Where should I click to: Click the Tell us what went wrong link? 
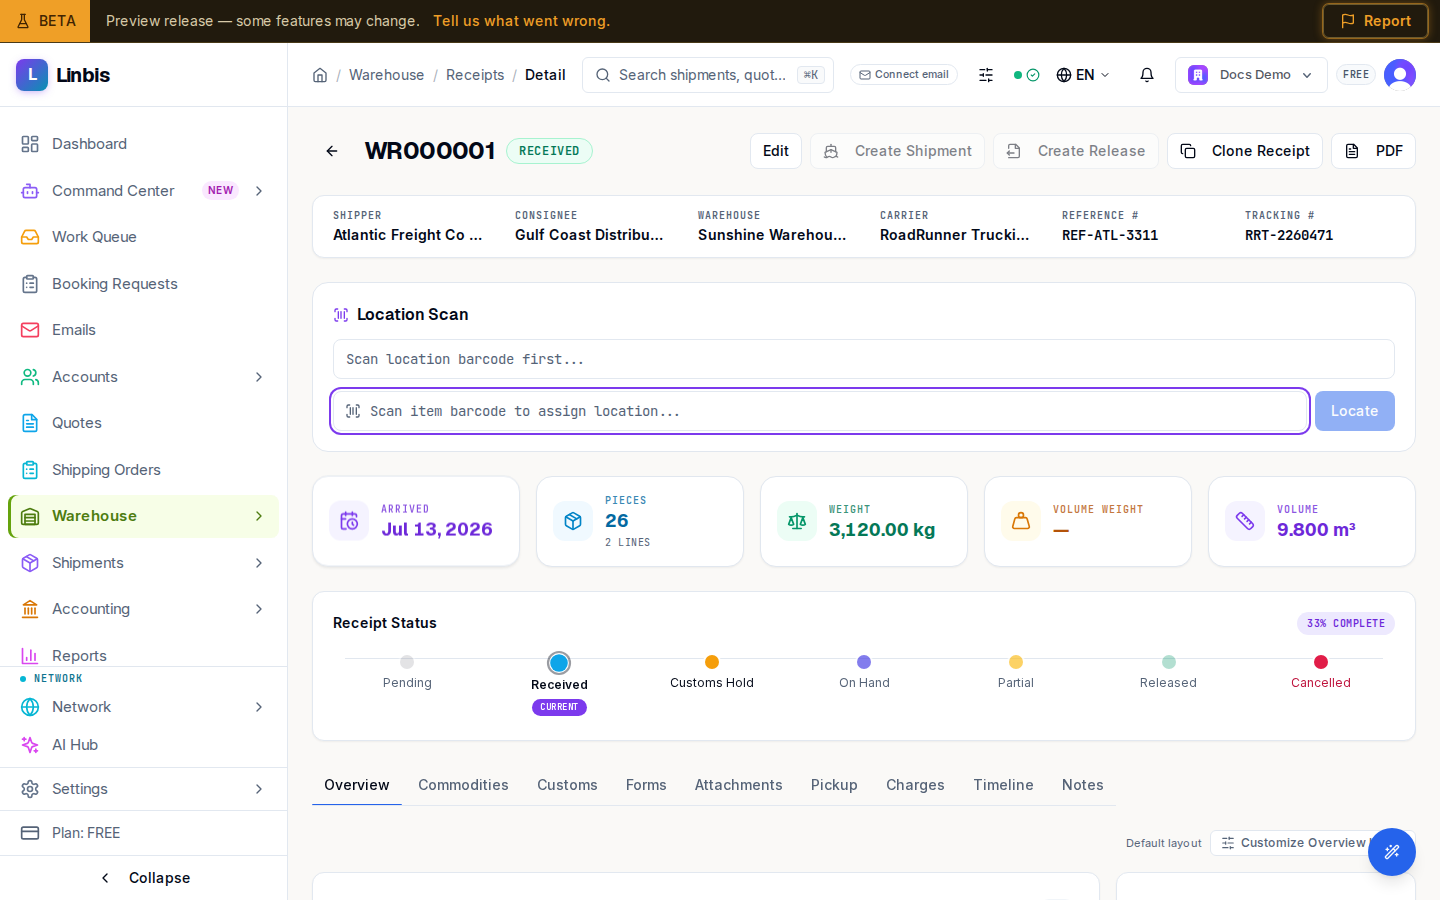pos(521,21)
